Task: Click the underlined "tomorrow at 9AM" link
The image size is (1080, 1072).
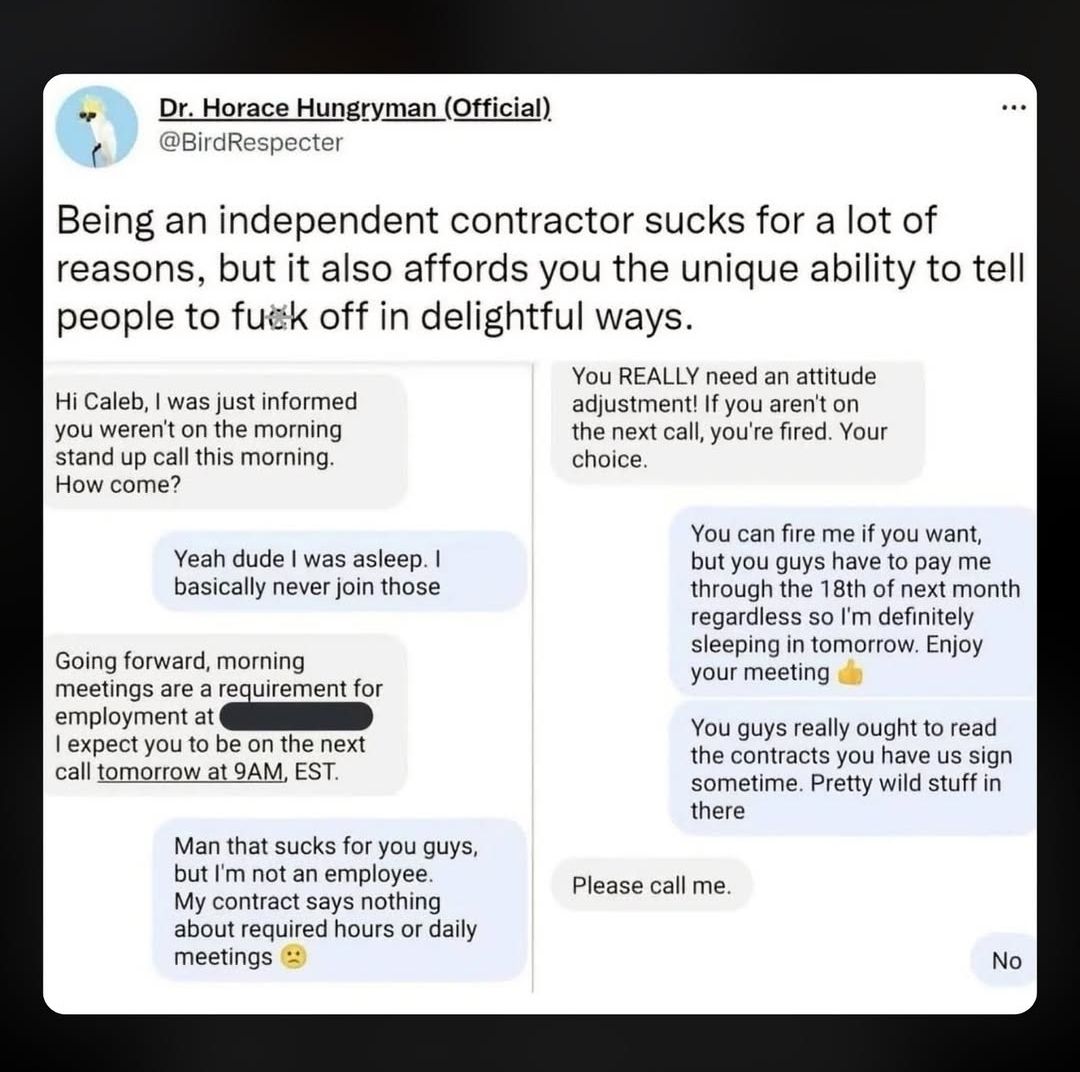Action: click(x=190, y=772)
